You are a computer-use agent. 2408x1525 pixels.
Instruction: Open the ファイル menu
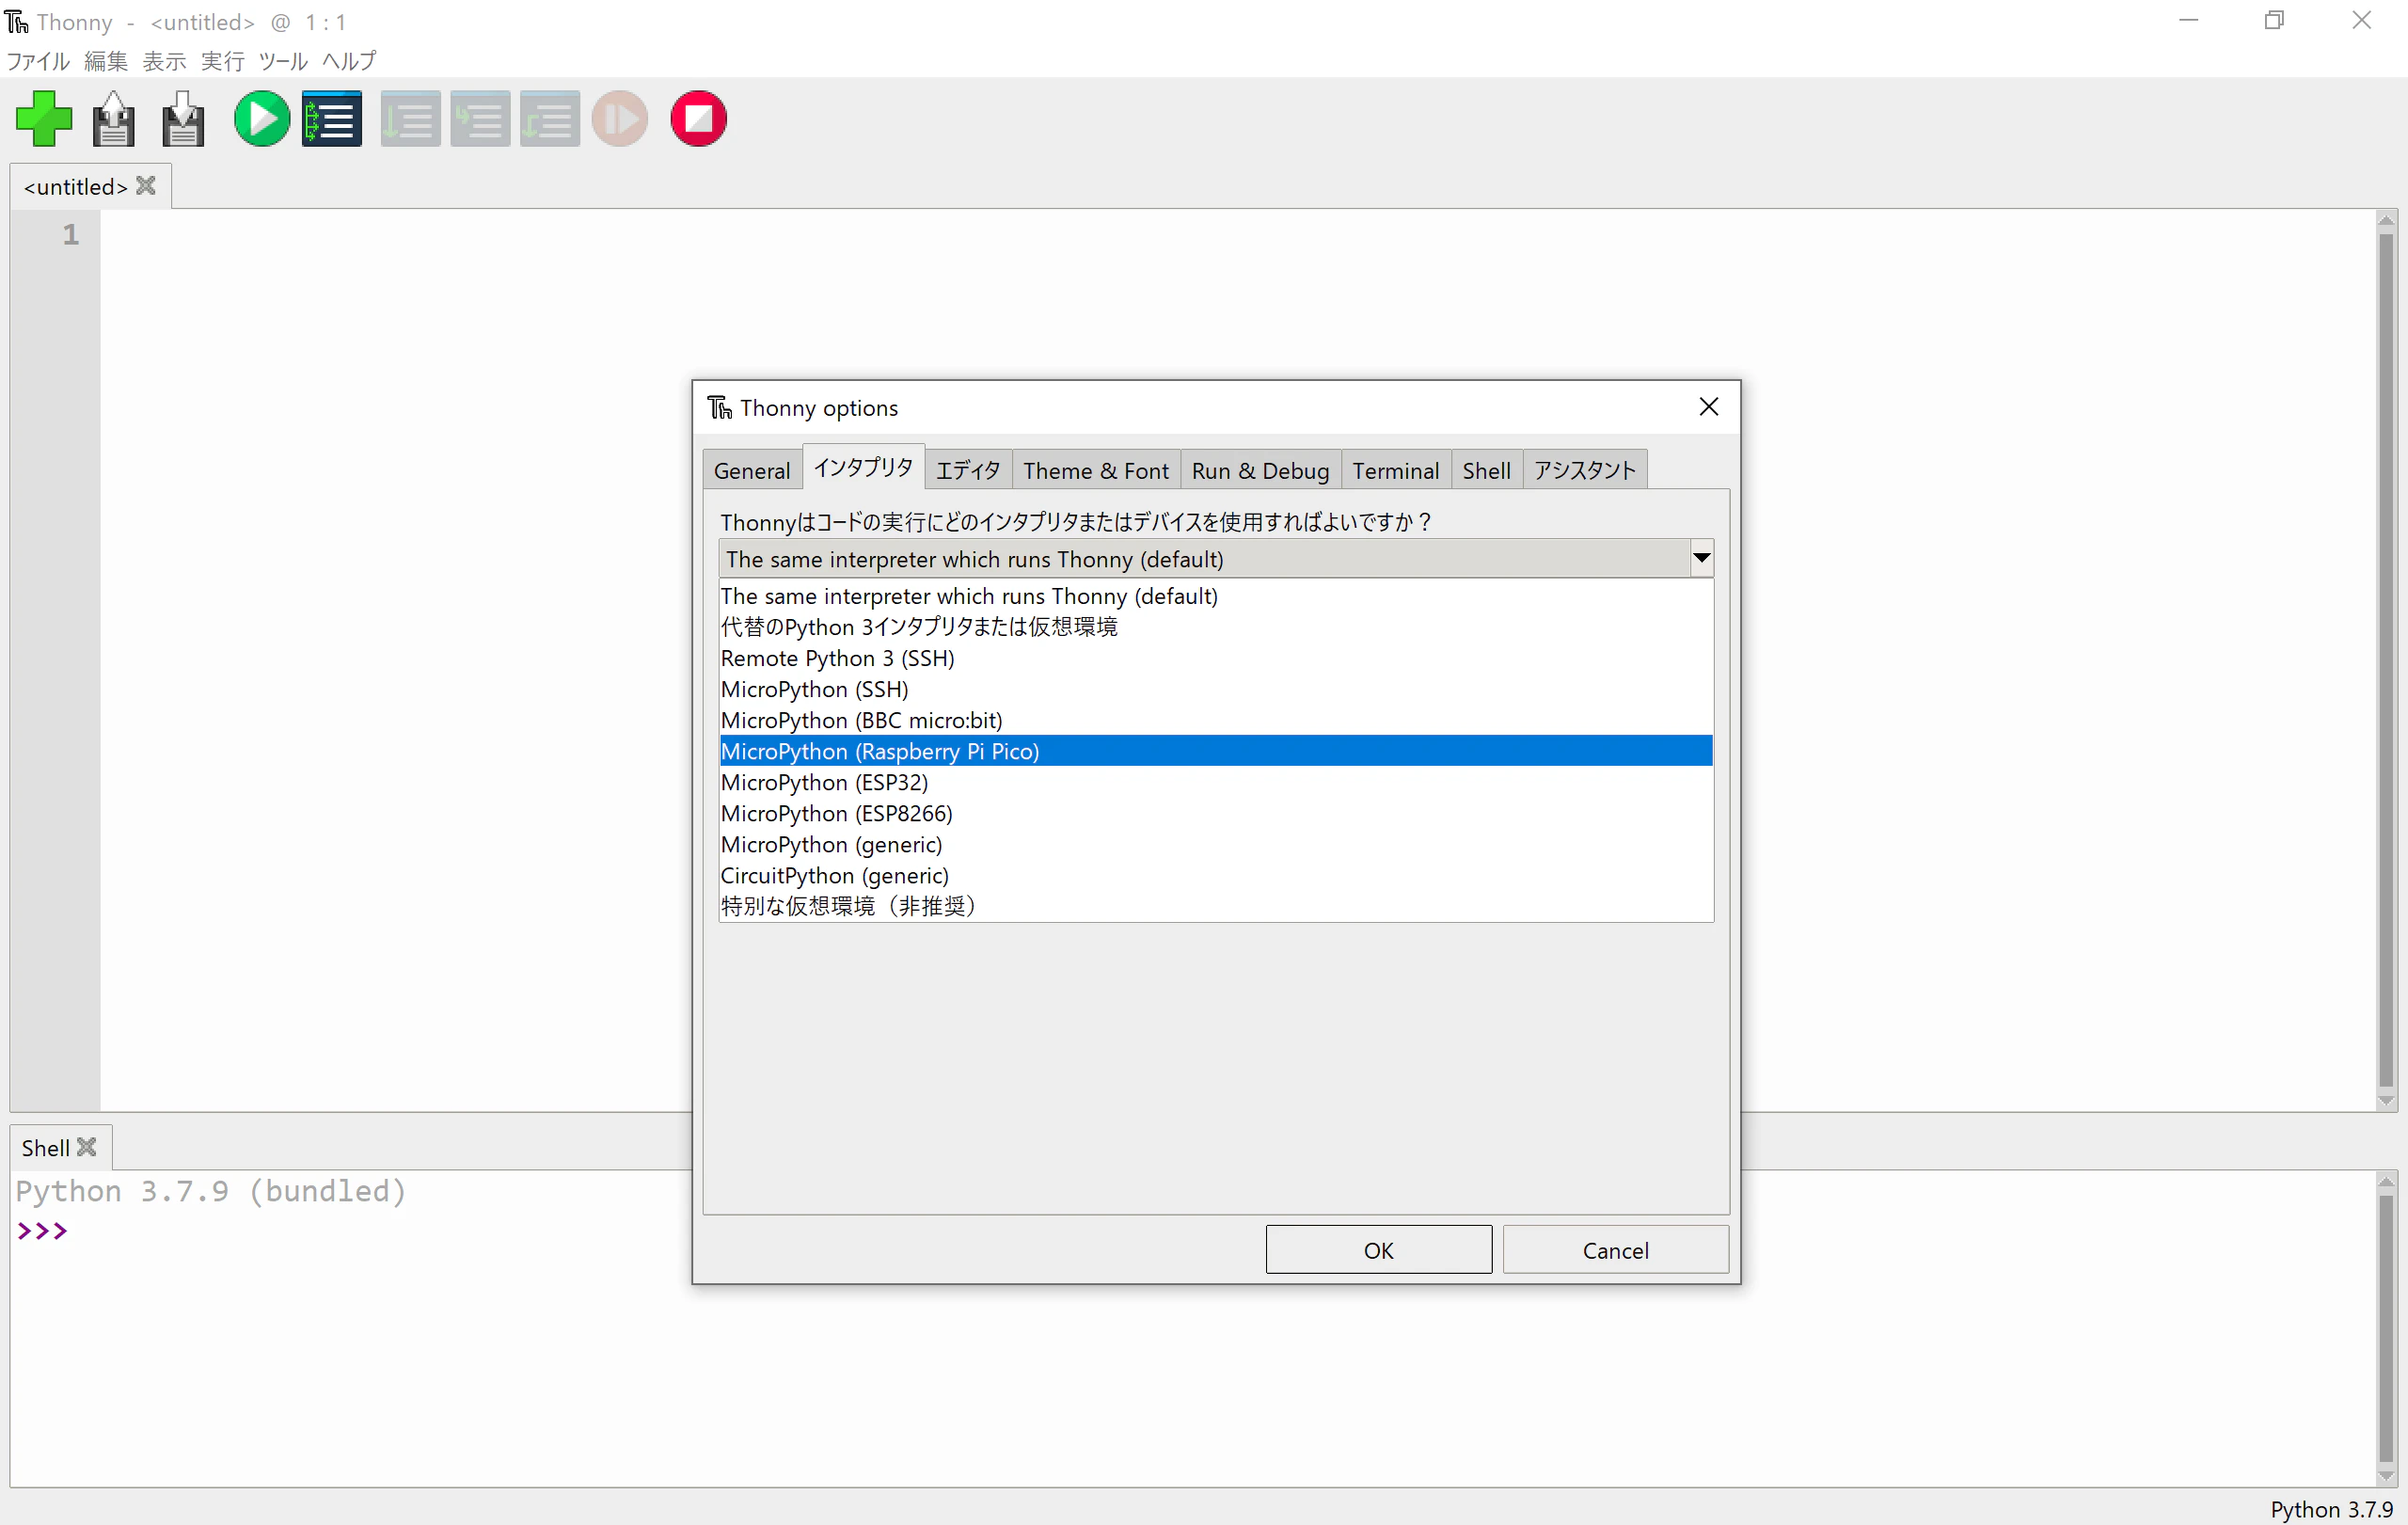(x=38, y=61)
